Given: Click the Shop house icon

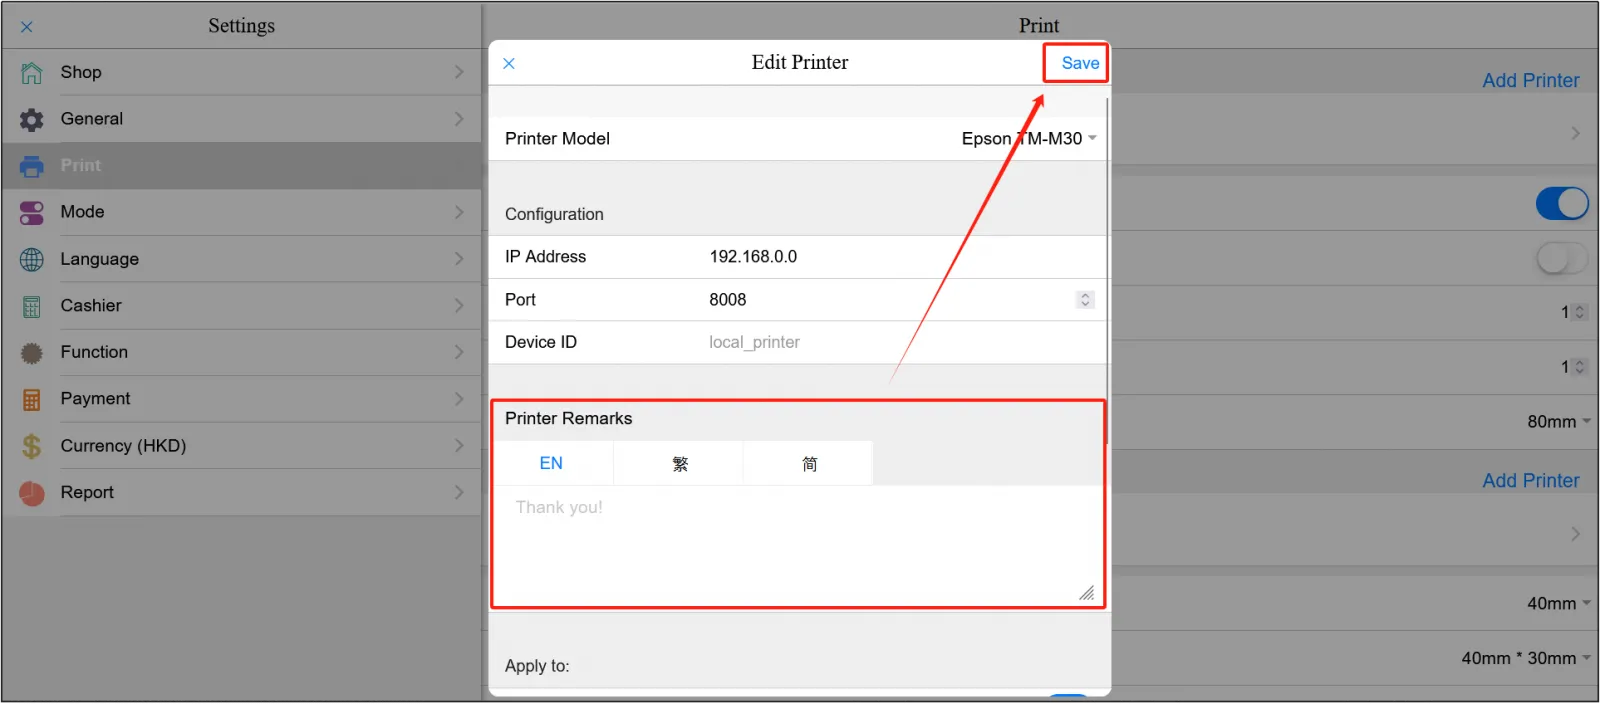Looking at the screenshot, I should click(x=32, y=73).
